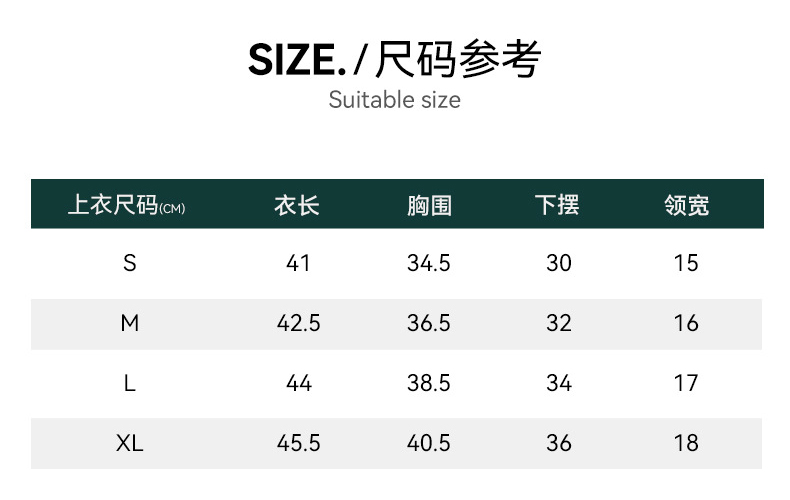
Task: Click the 45.5 length cell in XL row
Action: pos(298,443)
